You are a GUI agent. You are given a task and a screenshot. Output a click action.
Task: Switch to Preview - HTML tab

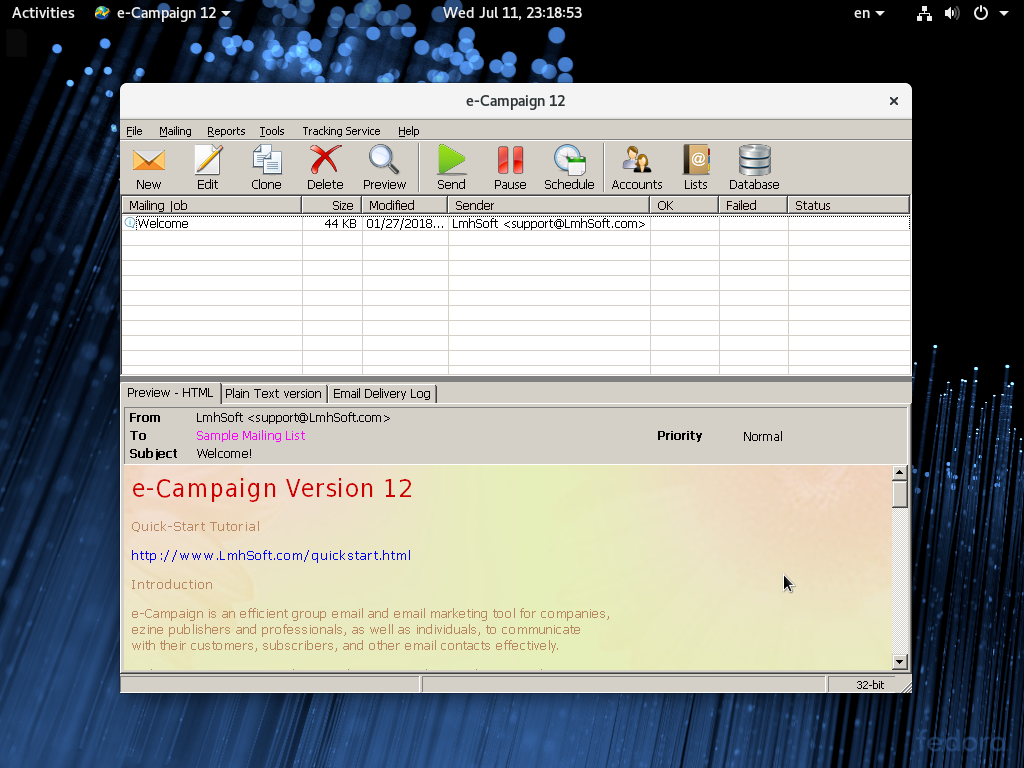pyautogui.click(x=170, y=392)
